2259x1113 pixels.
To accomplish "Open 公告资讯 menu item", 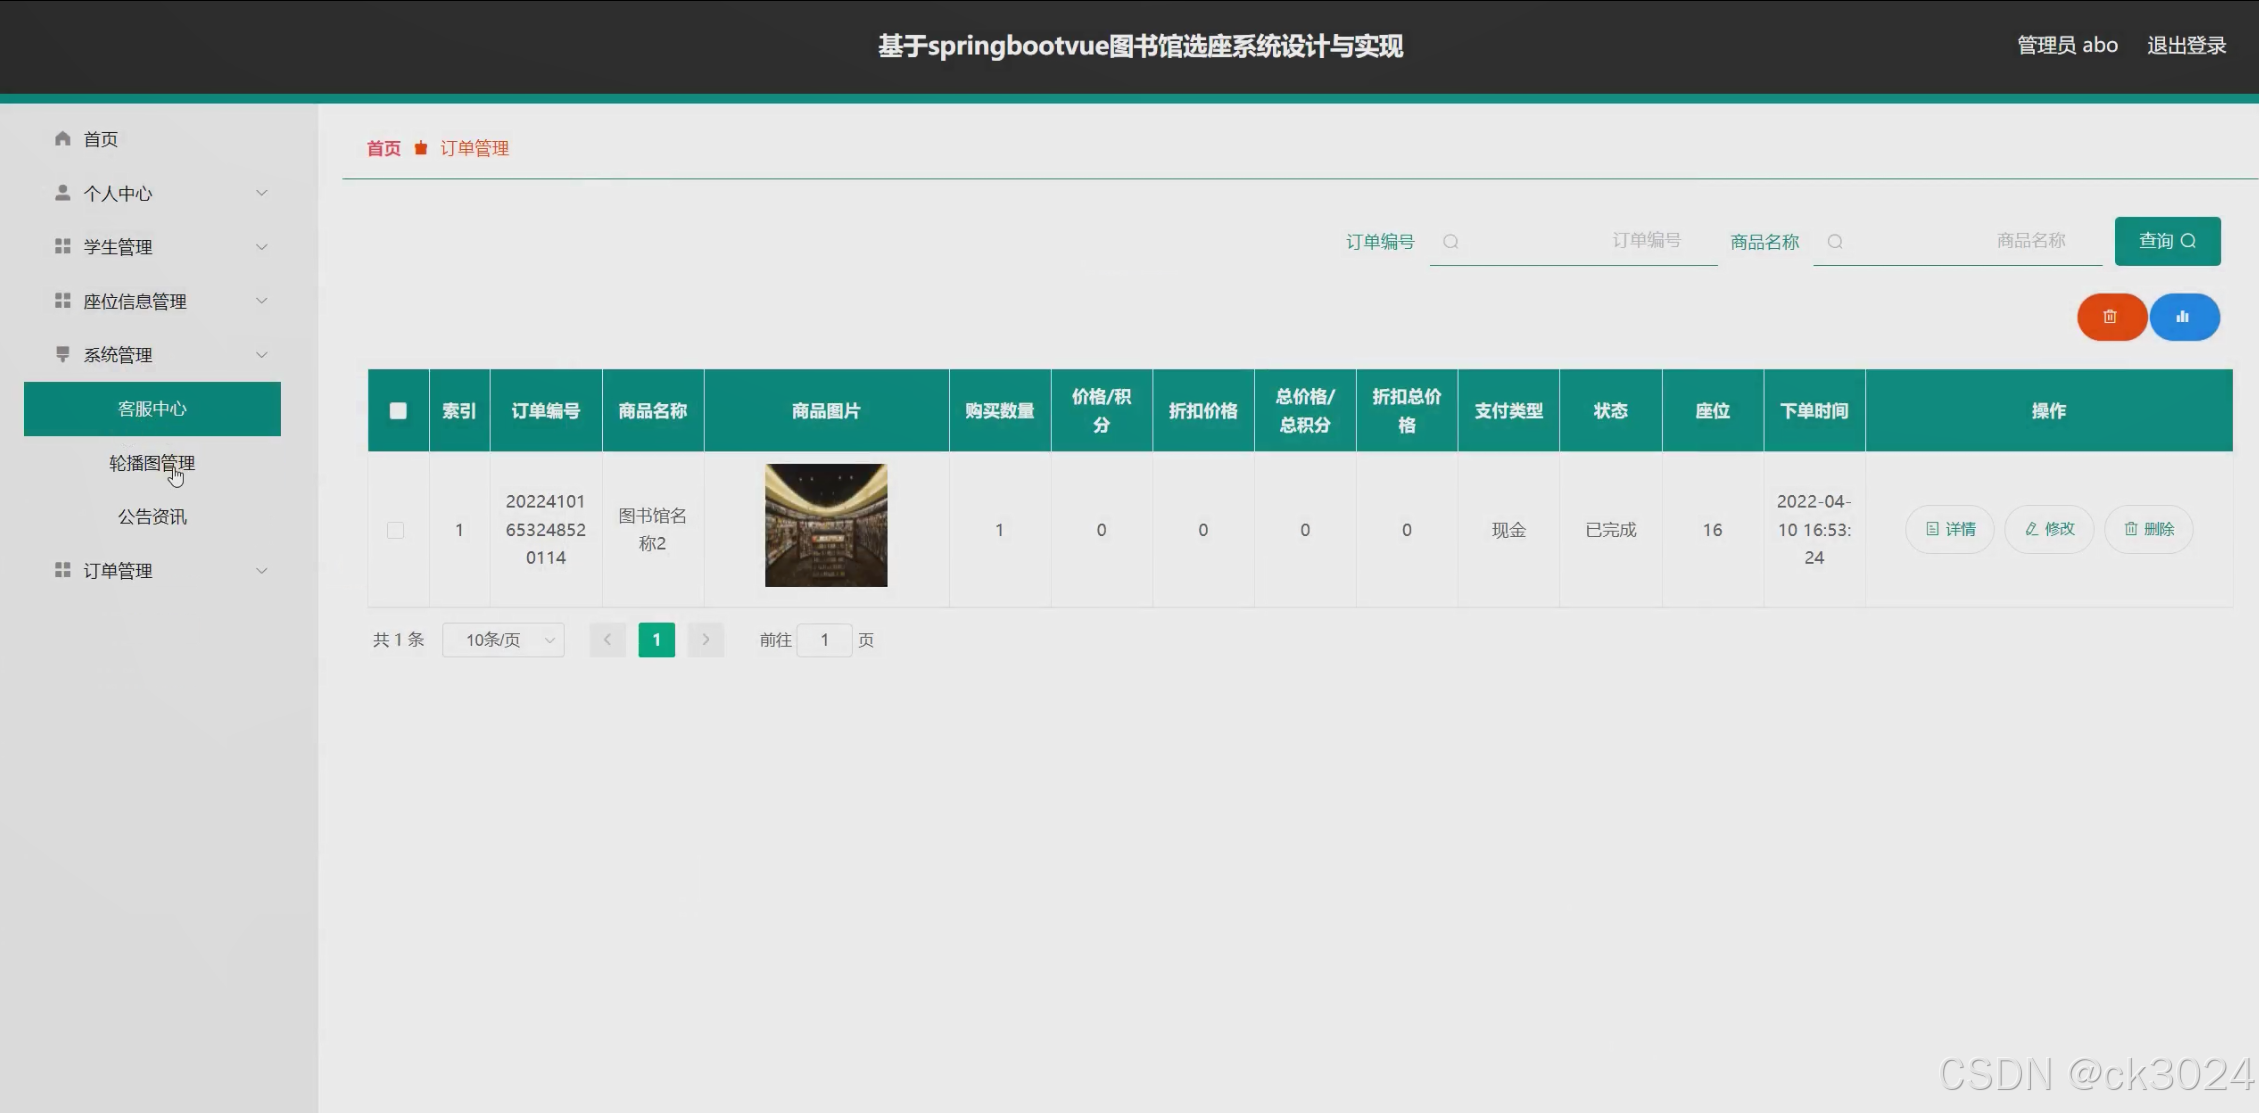I will point(152,517).
